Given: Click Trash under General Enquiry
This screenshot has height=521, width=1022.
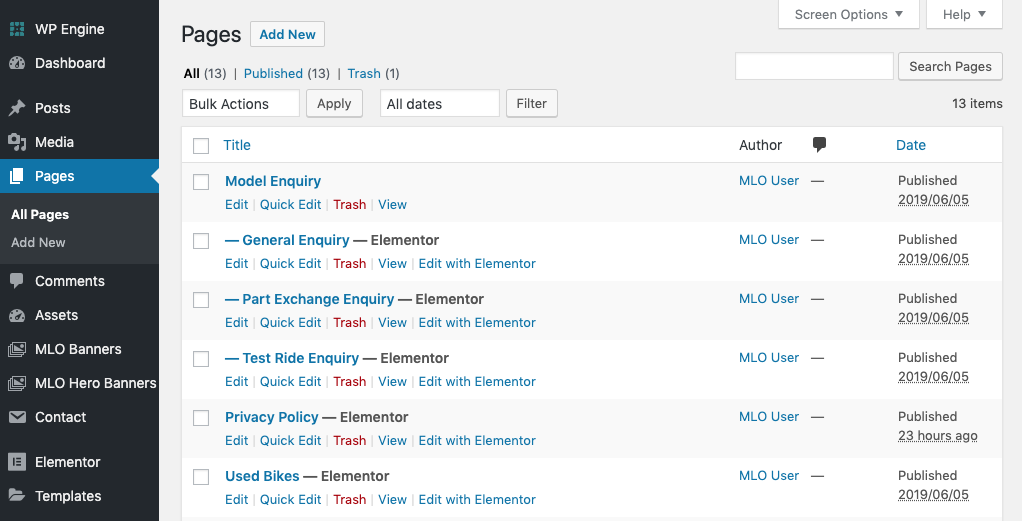Looking at the screenshot, I should (349, 263).
